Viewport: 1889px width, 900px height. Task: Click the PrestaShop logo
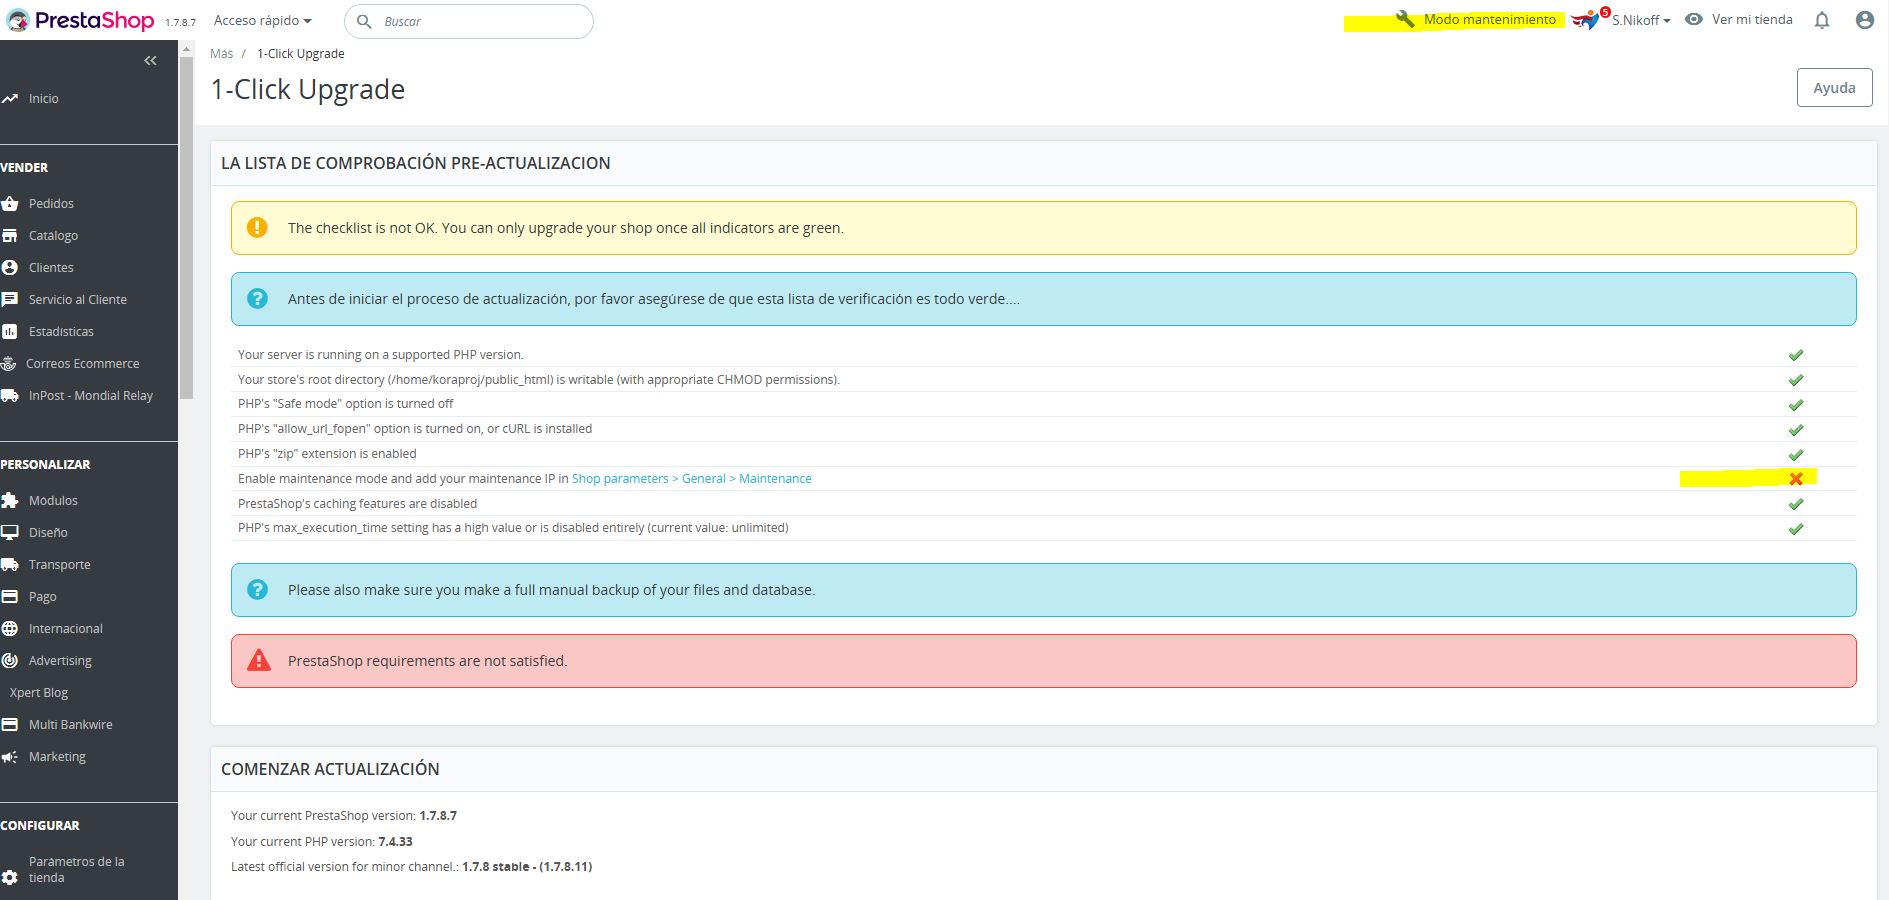coord(80,20)
